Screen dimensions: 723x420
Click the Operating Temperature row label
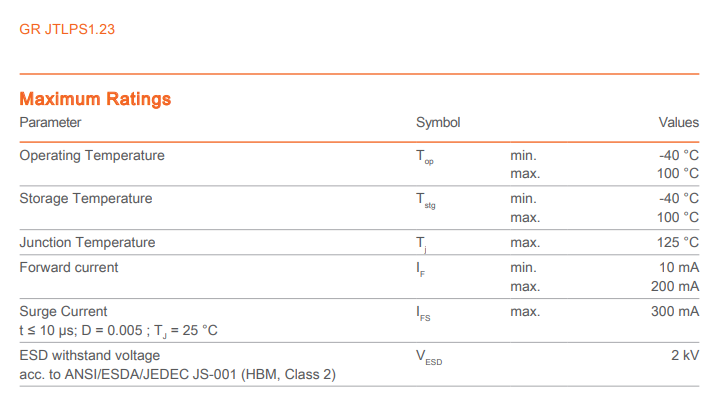92,156
